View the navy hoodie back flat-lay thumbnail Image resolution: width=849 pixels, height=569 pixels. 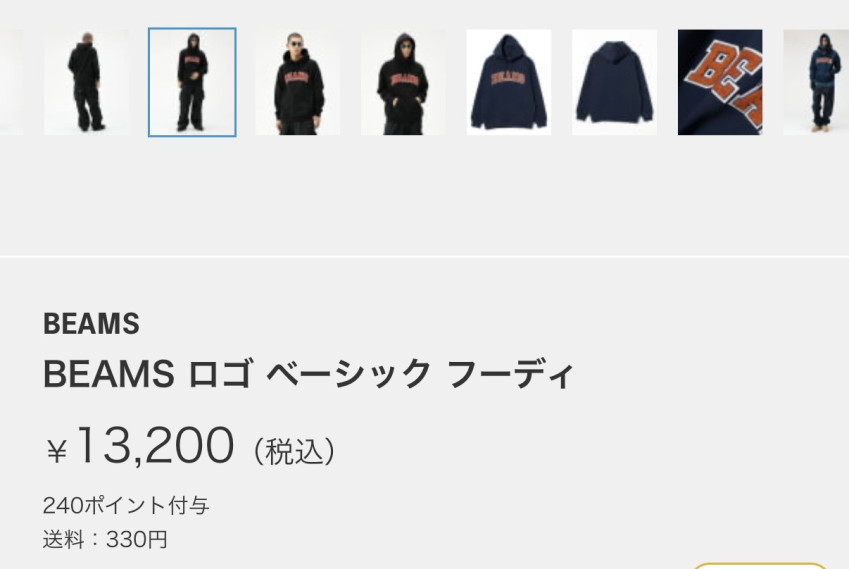coord(615,82)
